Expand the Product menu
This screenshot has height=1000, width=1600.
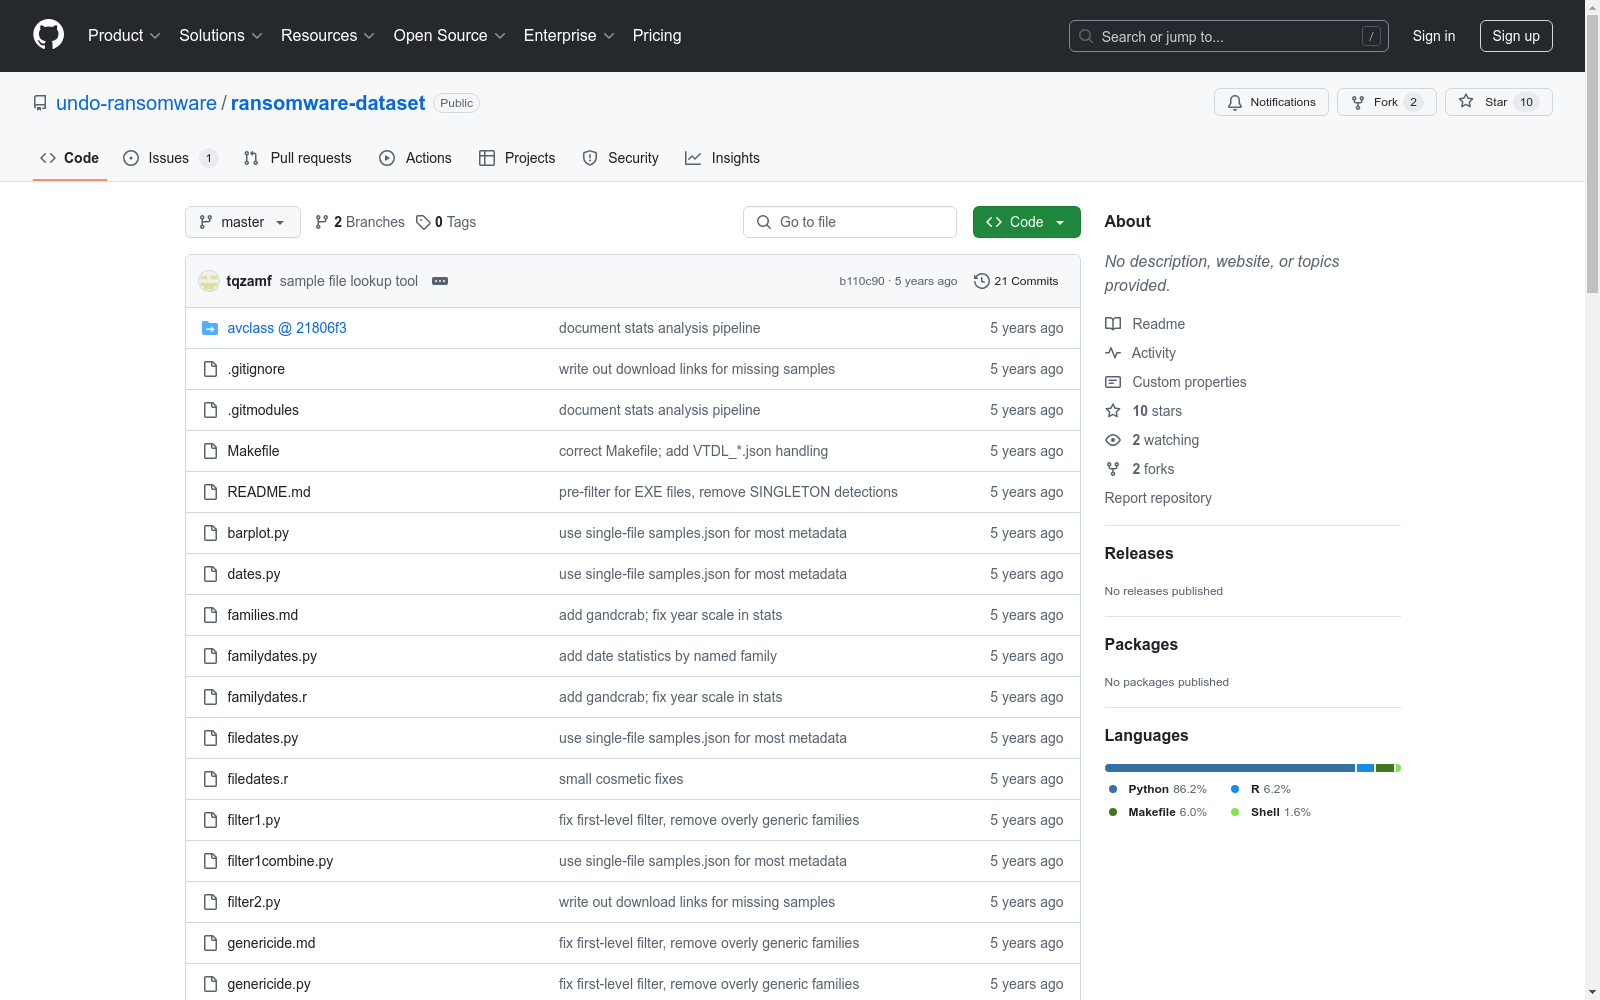click(124, 36)
